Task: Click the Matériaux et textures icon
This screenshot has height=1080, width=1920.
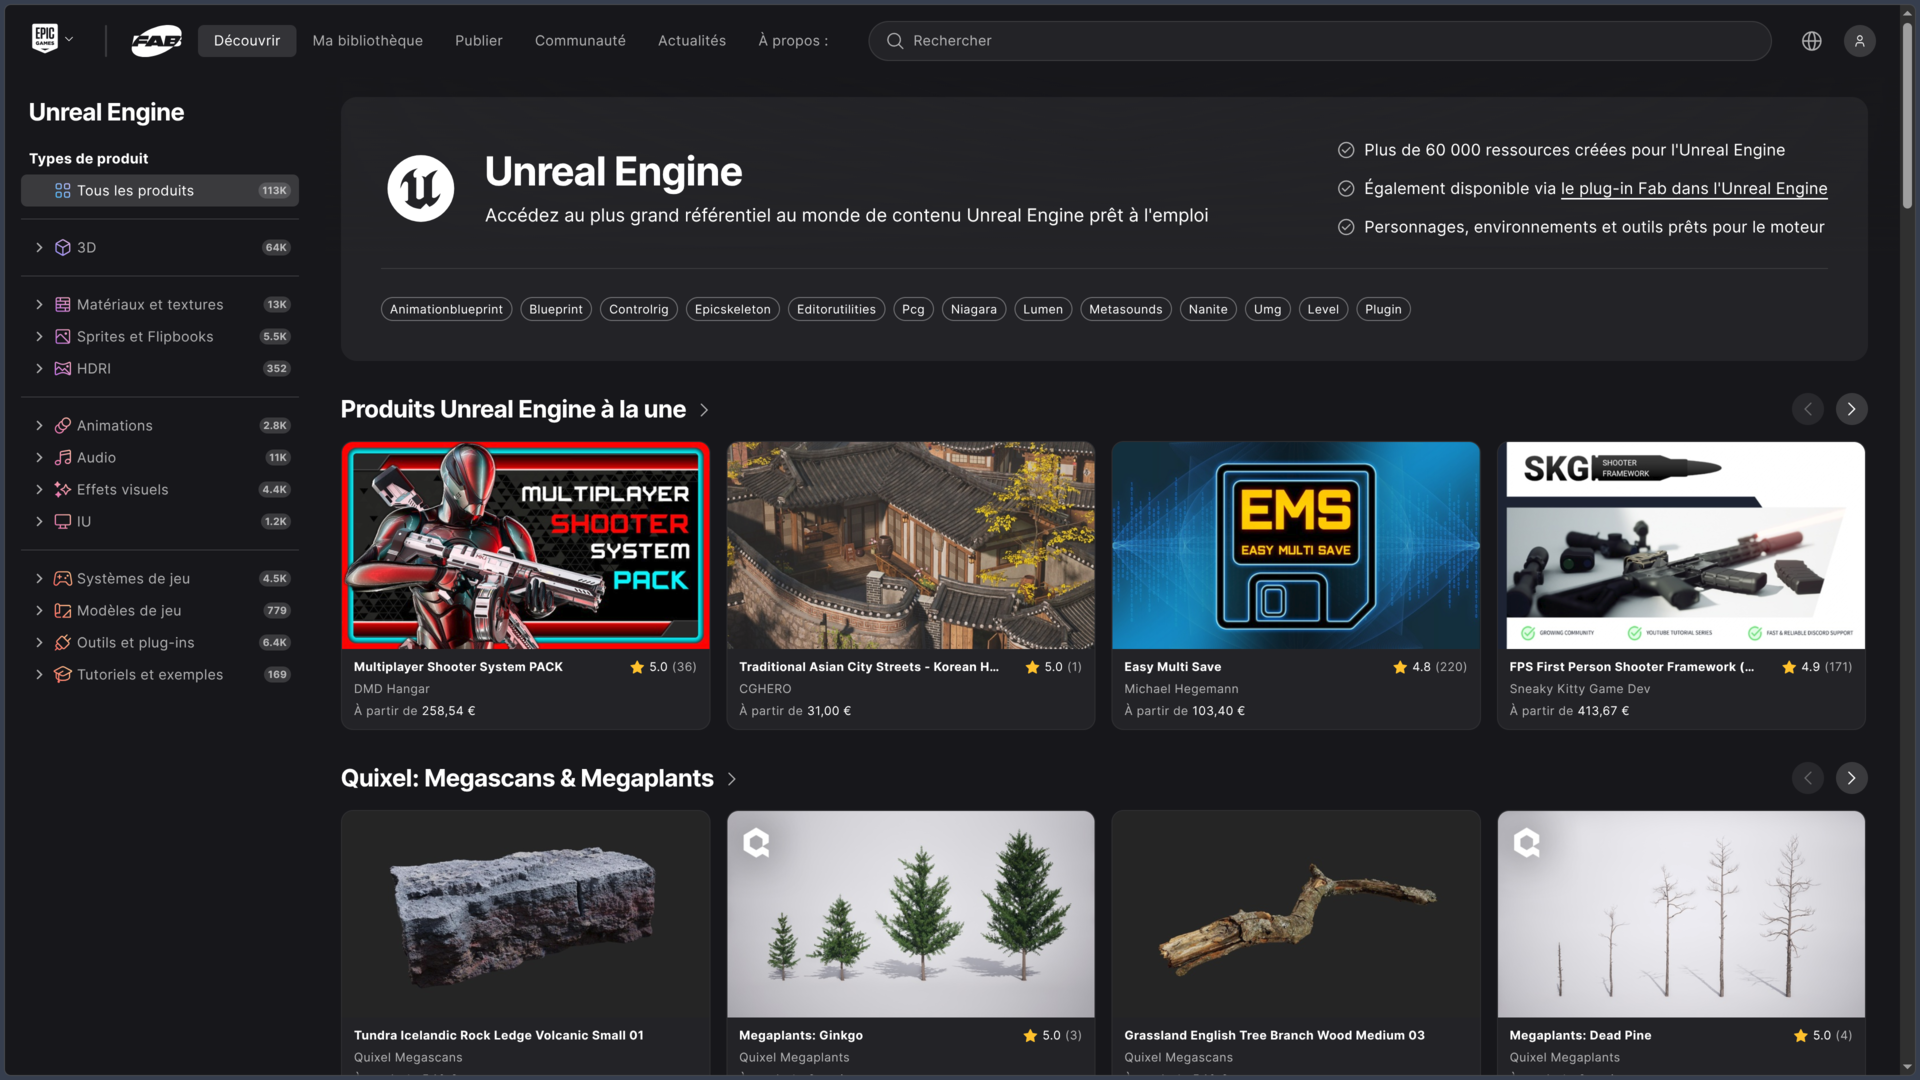Action: pyautogui.click(x=62, y=304)
